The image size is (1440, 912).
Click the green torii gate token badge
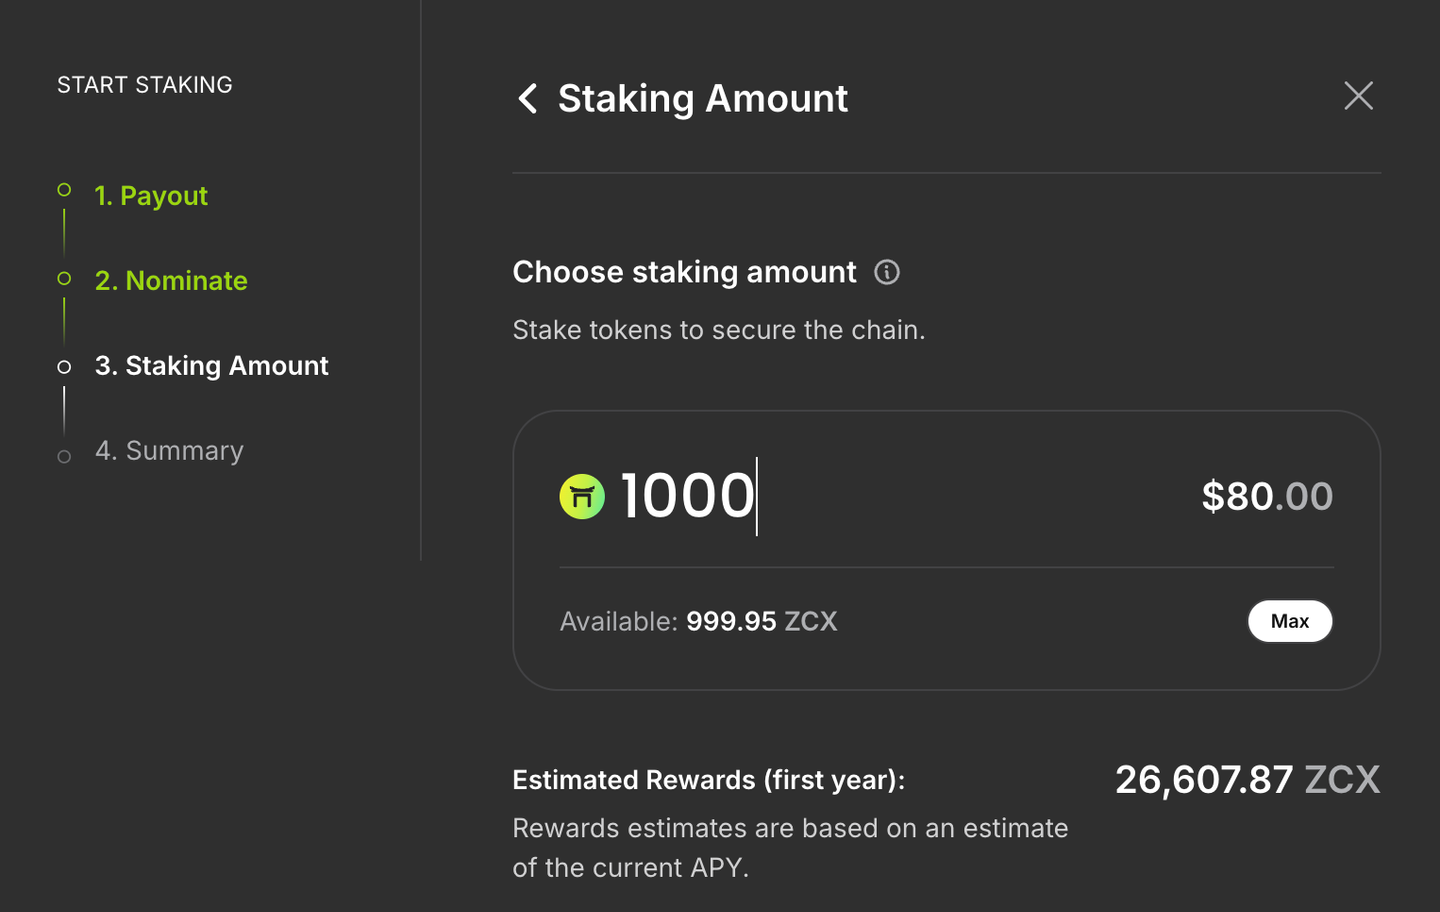click(x=582, y=496)
